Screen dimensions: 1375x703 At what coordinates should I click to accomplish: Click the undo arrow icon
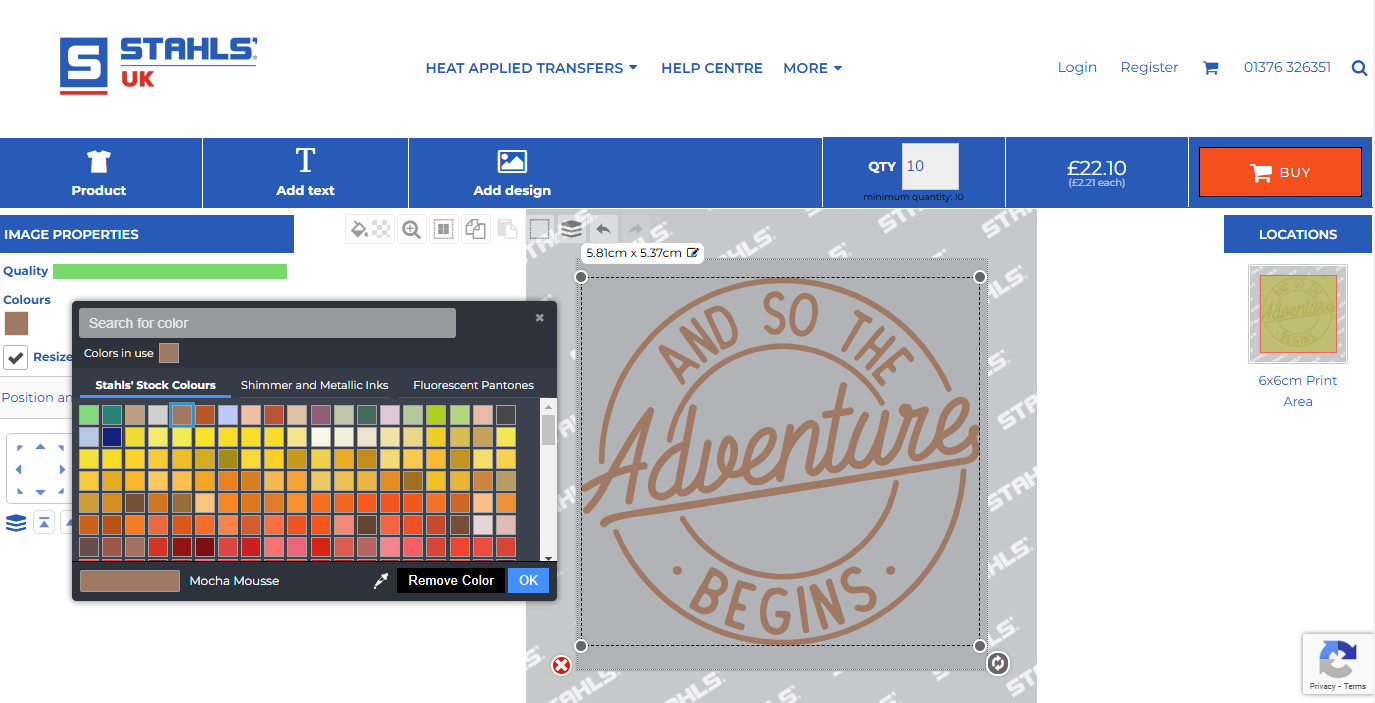pos(603,230)
